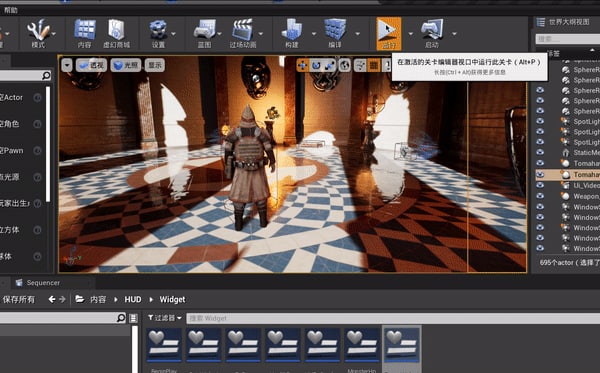Click the 设置 (Settings) toolbar icon
This screenshot has height=373, width=600.
point(158,33)
